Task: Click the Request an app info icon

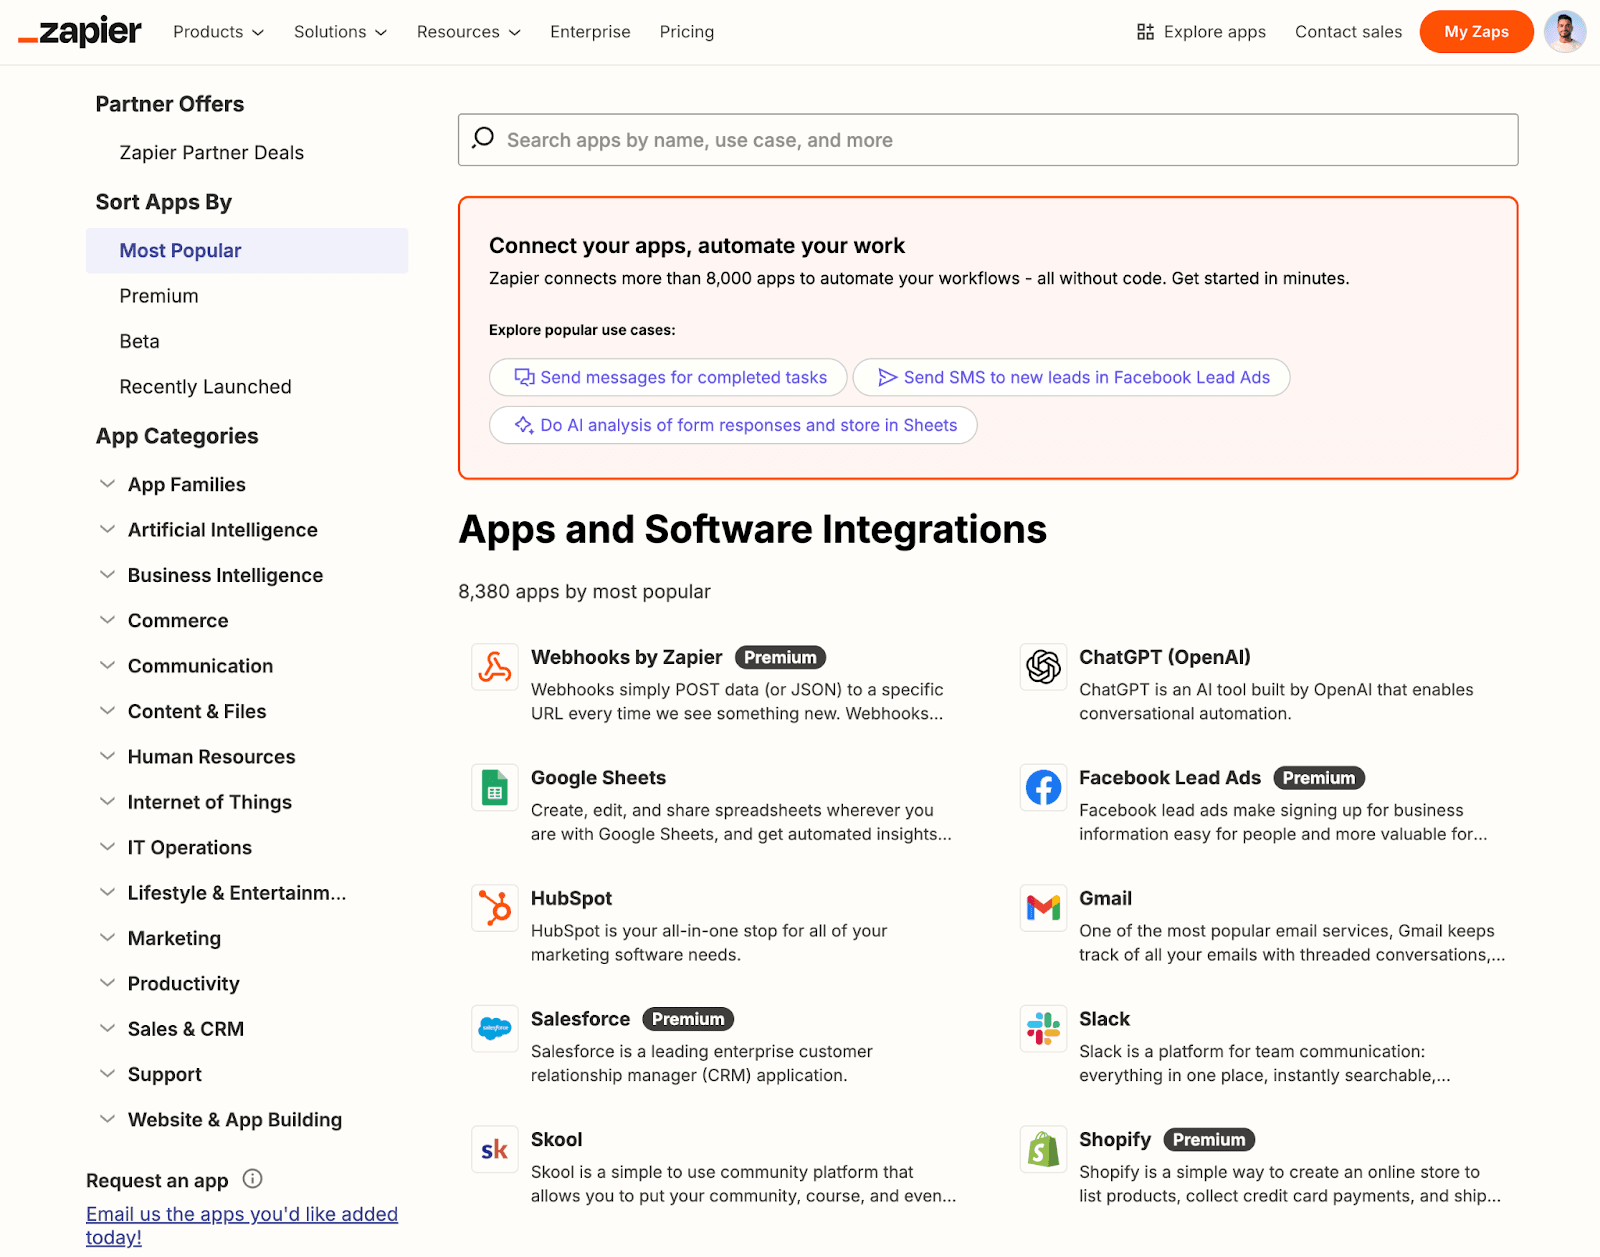Action: tap(253, 1179)
